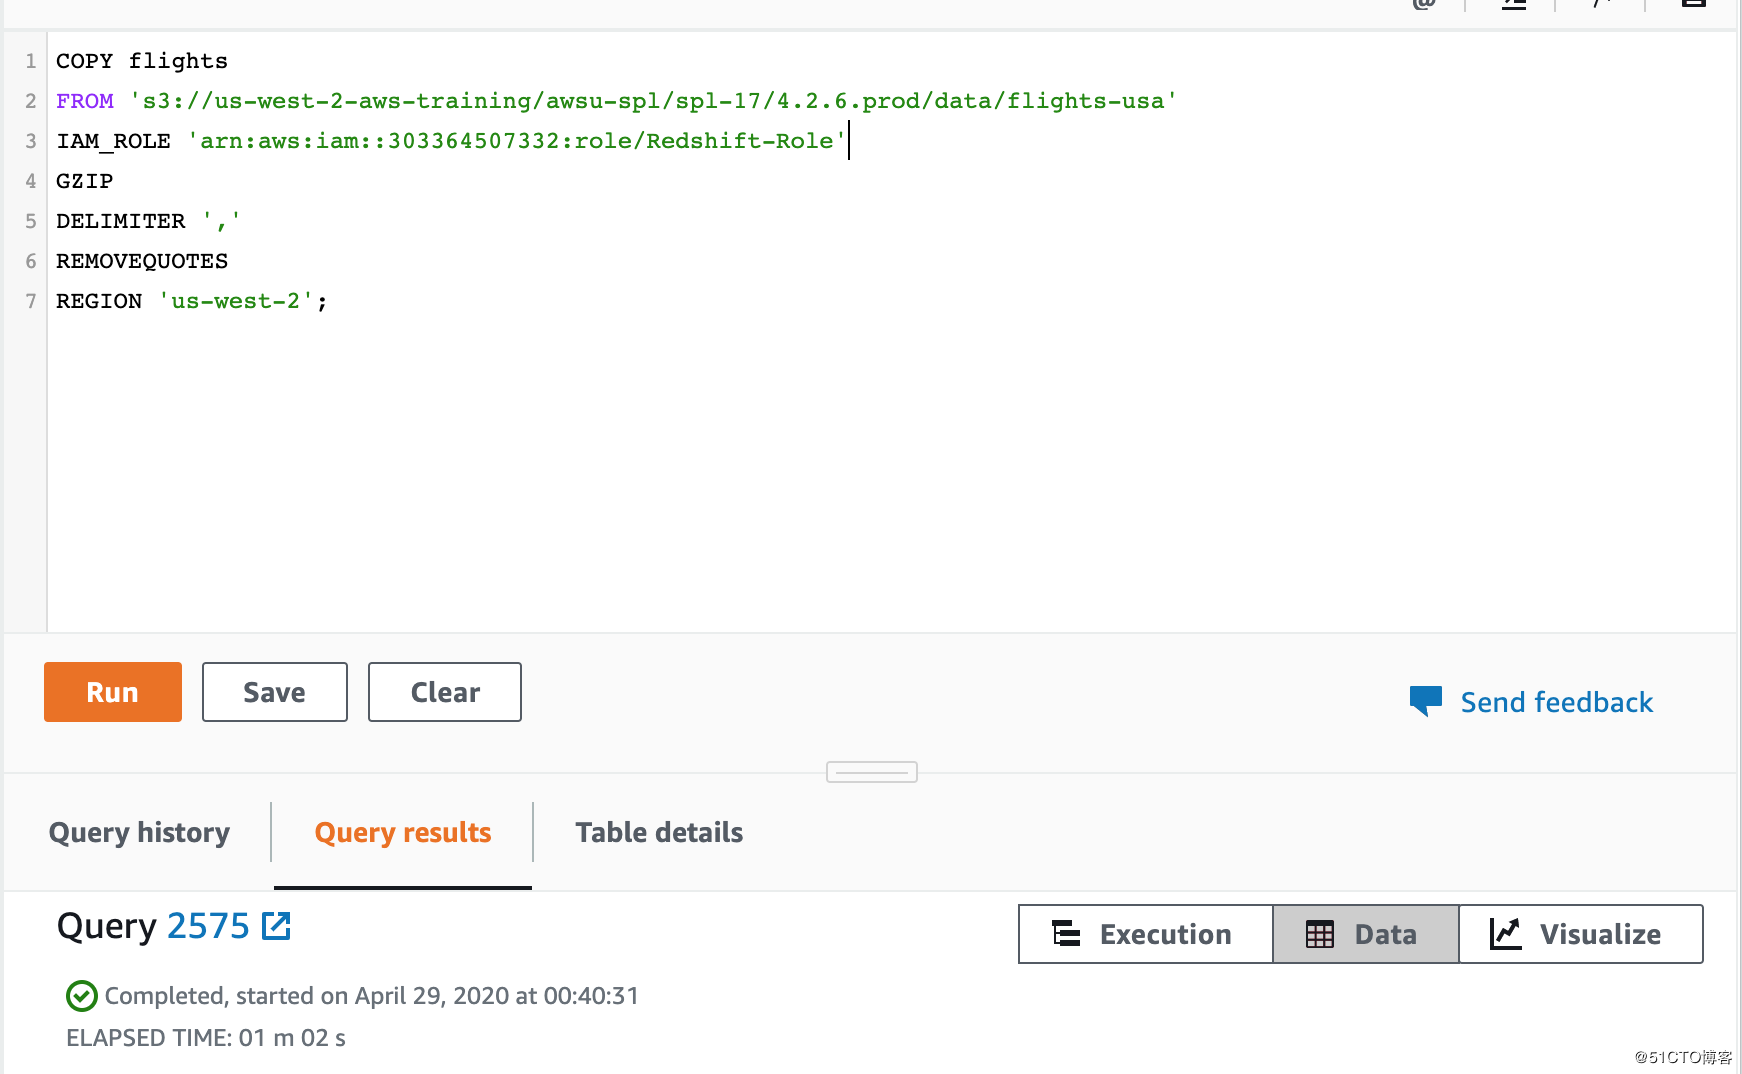Open the Table details tab
Screen dimensions: 1742x1074
pyautogui.click(x=659, y=832)
